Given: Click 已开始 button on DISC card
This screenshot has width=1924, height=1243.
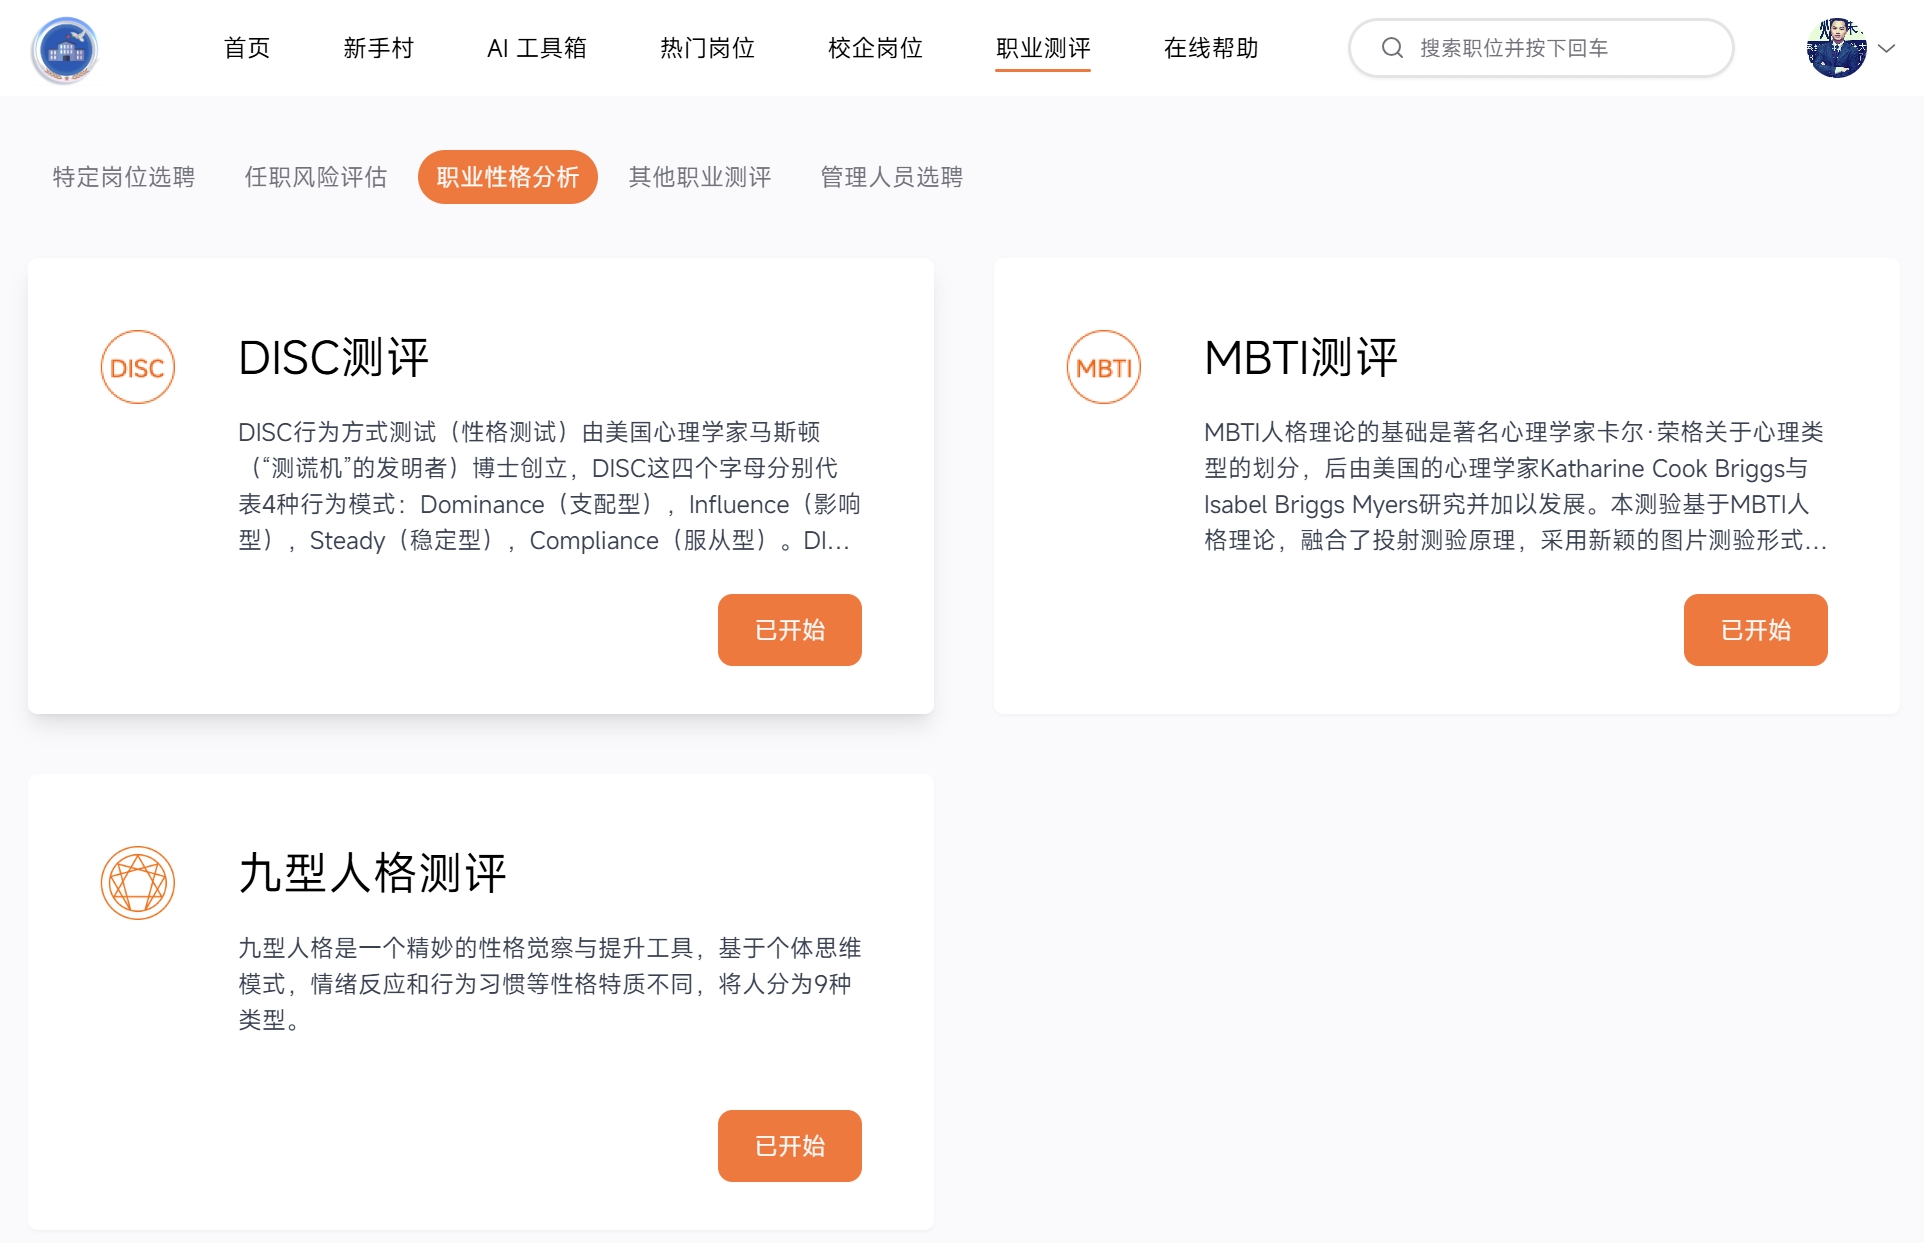Looking at the screenshot, I should click(790, 630).
